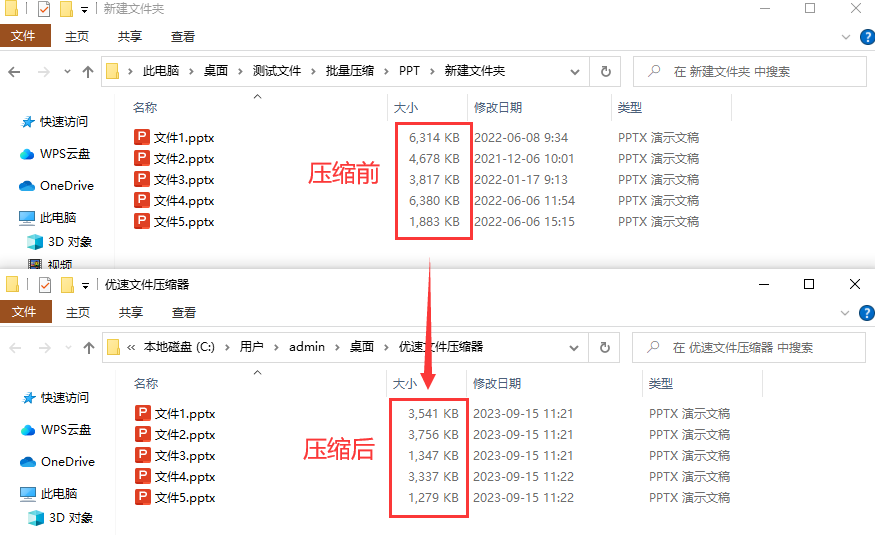Viewport: 875px width, 535px height.
Task: Open 3D 对象 in upper window sidebar
Action: [x=60, y=242]
